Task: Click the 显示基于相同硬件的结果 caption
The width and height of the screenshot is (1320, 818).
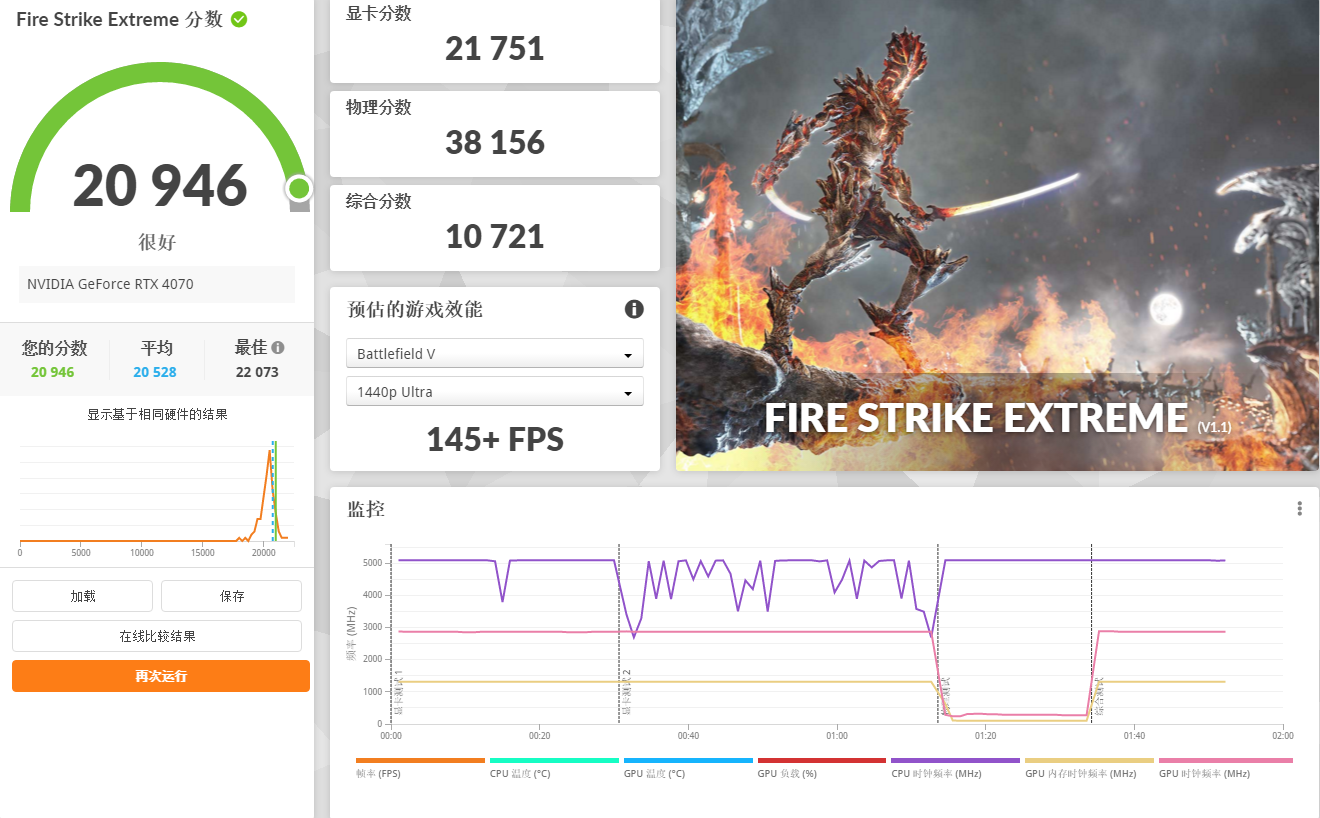Action: tap(157, 414)
